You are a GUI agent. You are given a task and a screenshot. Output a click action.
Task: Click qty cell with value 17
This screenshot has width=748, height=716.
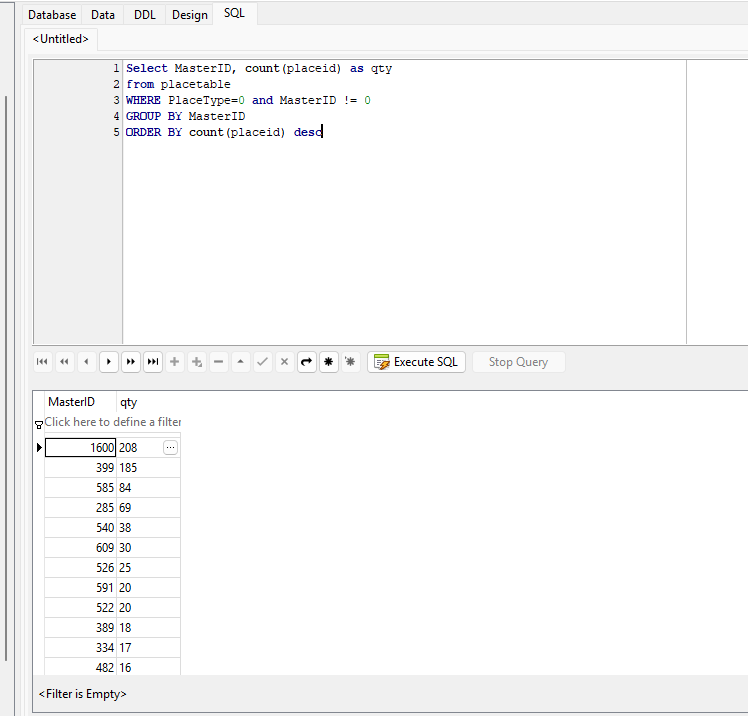point(148,648)
